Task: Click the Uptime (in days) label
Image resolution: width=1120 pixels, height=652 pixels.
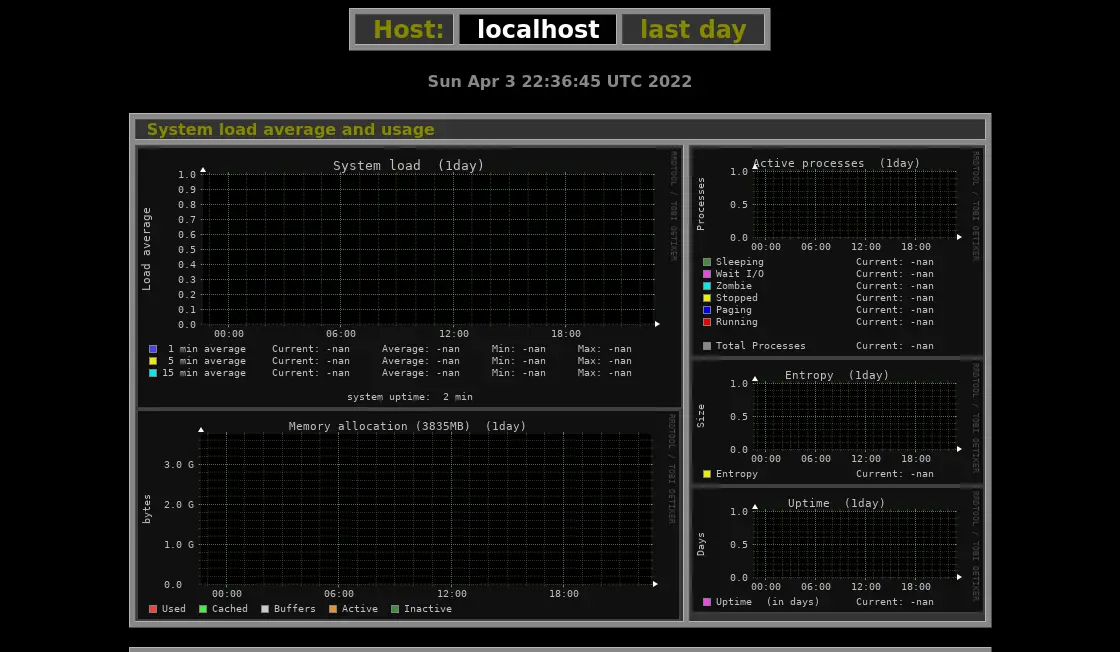Action: click(768, 602)
